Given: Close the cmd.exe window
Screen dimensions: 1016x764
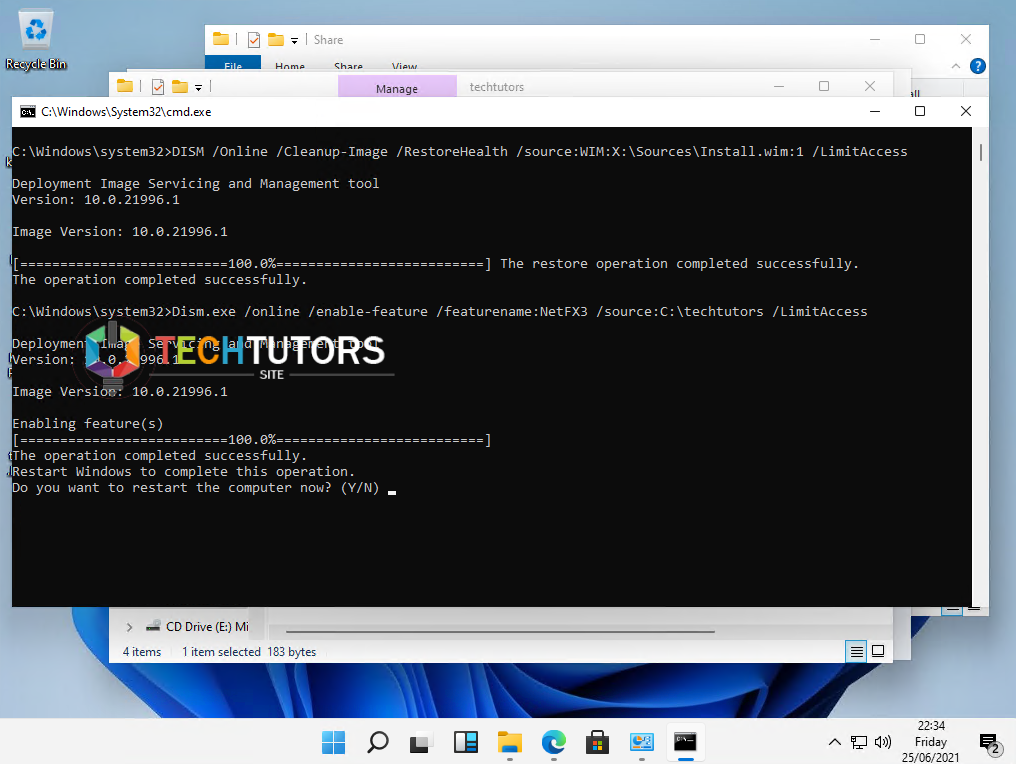Looking at the screenshot, I should (965, 111).
